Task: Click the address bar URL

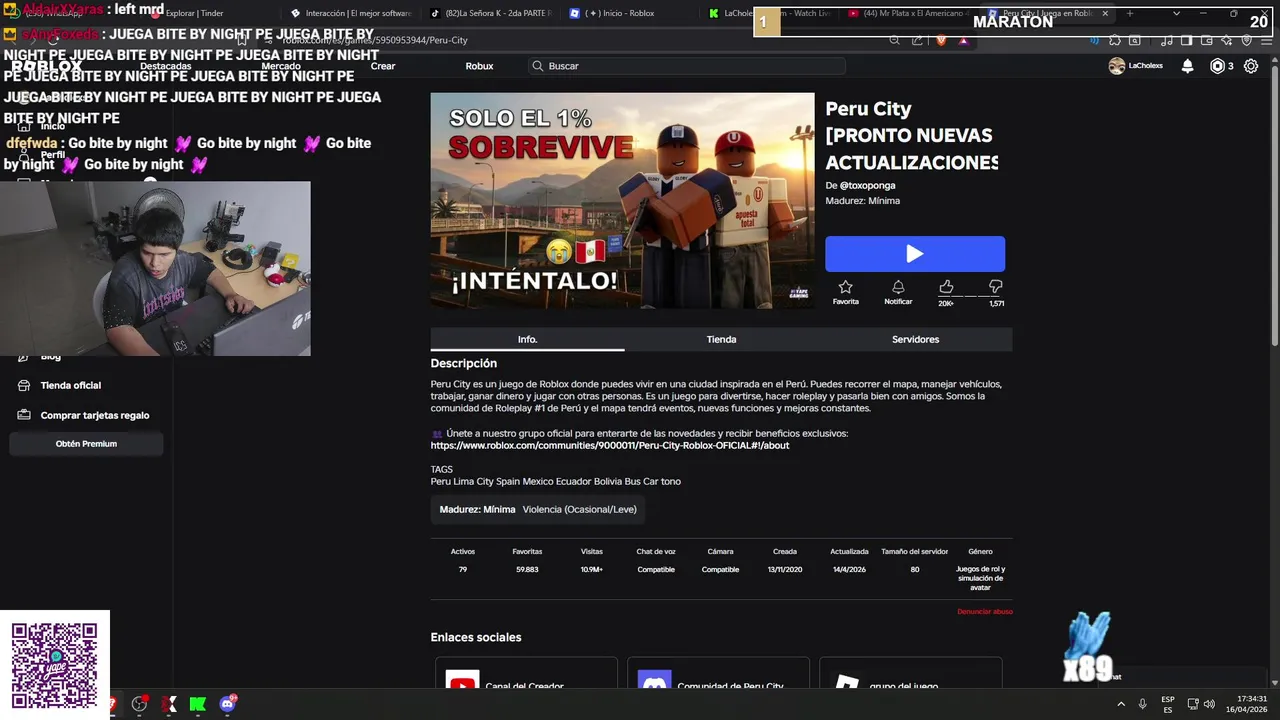Action: pyautogui.click(x=375, y=40)
